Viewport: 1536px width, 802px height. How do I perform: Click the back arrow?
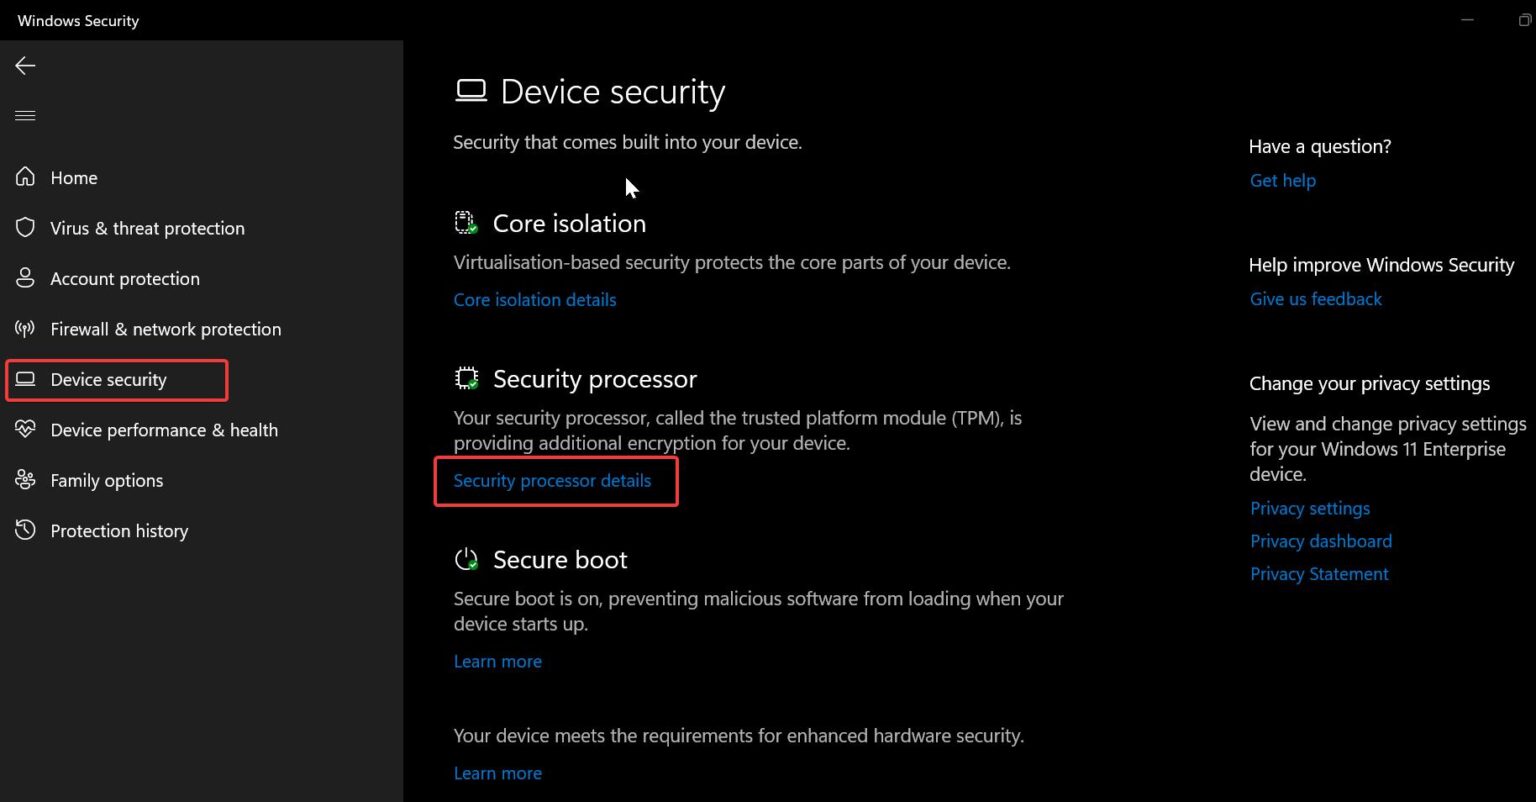click(24, 65)
